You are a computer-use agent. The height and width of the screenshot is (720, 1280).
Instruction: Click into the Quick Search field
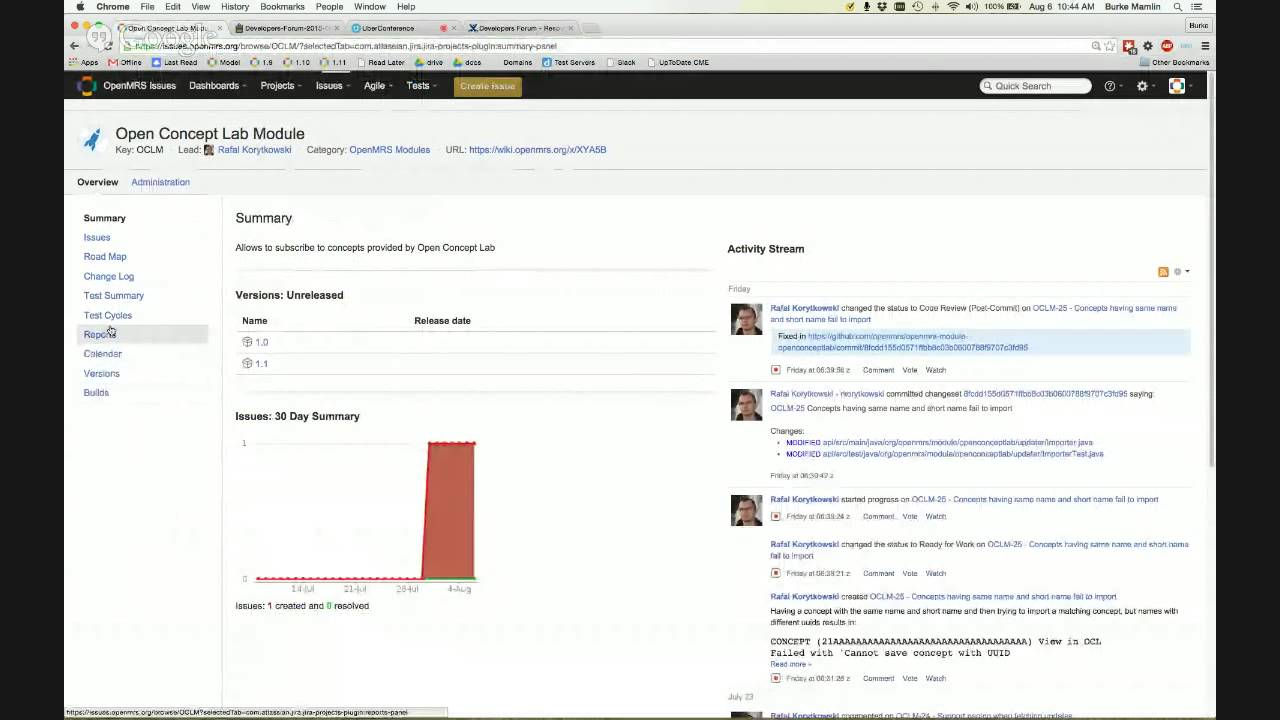pos(1035,86)
